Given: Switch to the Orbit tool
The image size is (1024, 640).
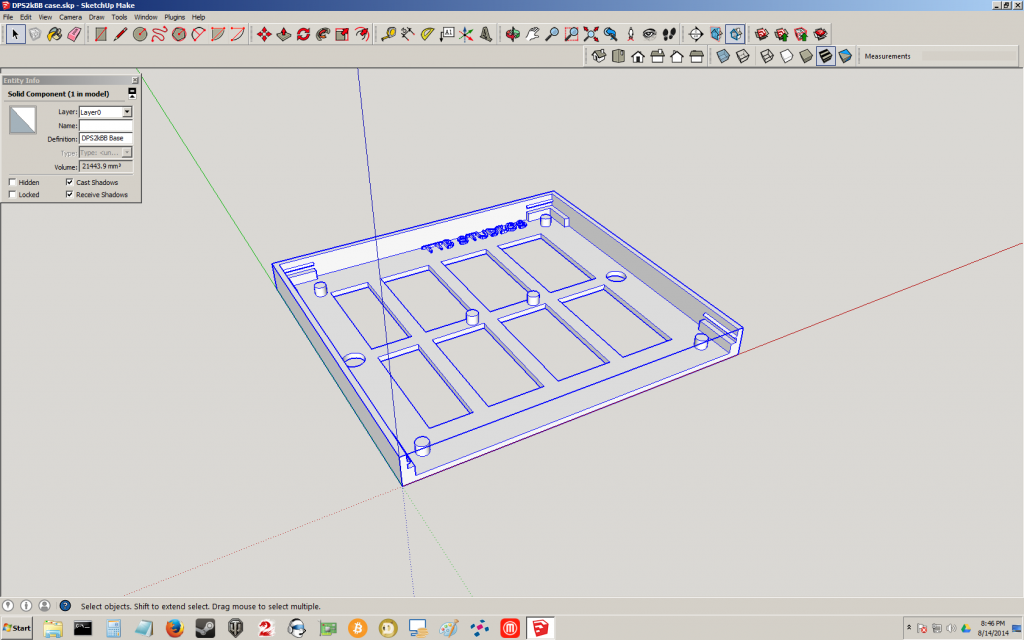Looking at the screenshot, I should tap(512, 34).
